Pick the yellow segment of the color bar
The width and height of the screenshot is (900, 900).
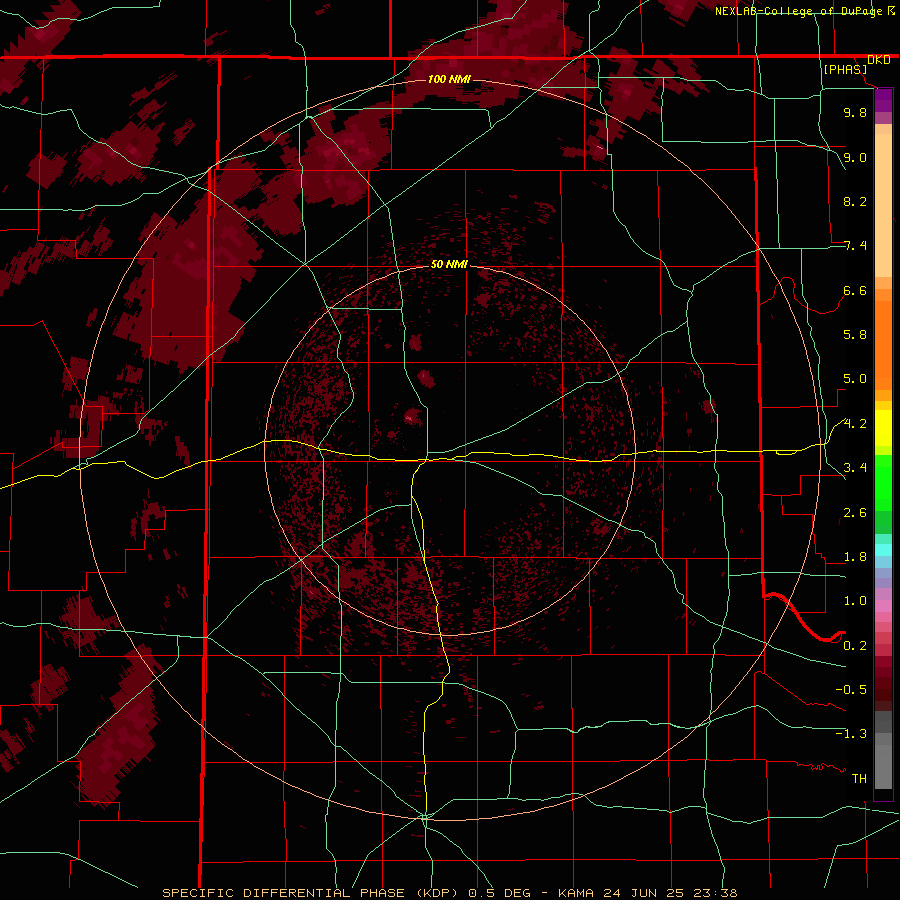click(883, 428)
